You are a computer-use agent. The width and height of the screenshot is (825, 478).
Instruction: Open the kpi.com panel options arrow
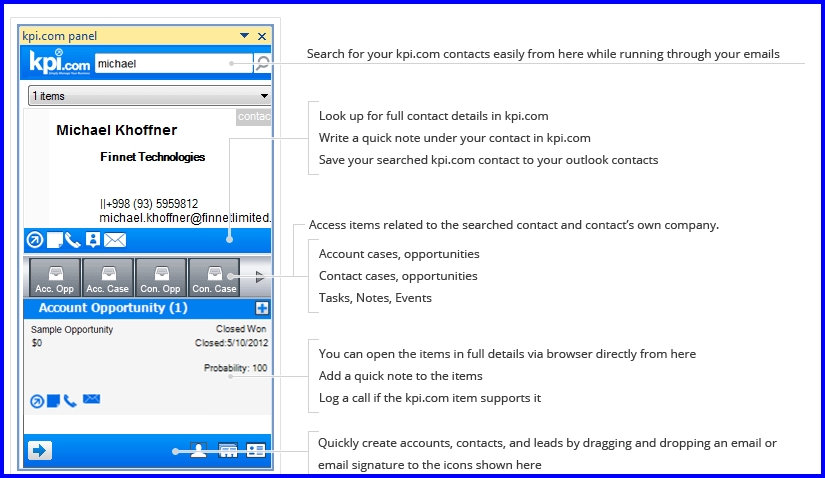tap(244, 36)
